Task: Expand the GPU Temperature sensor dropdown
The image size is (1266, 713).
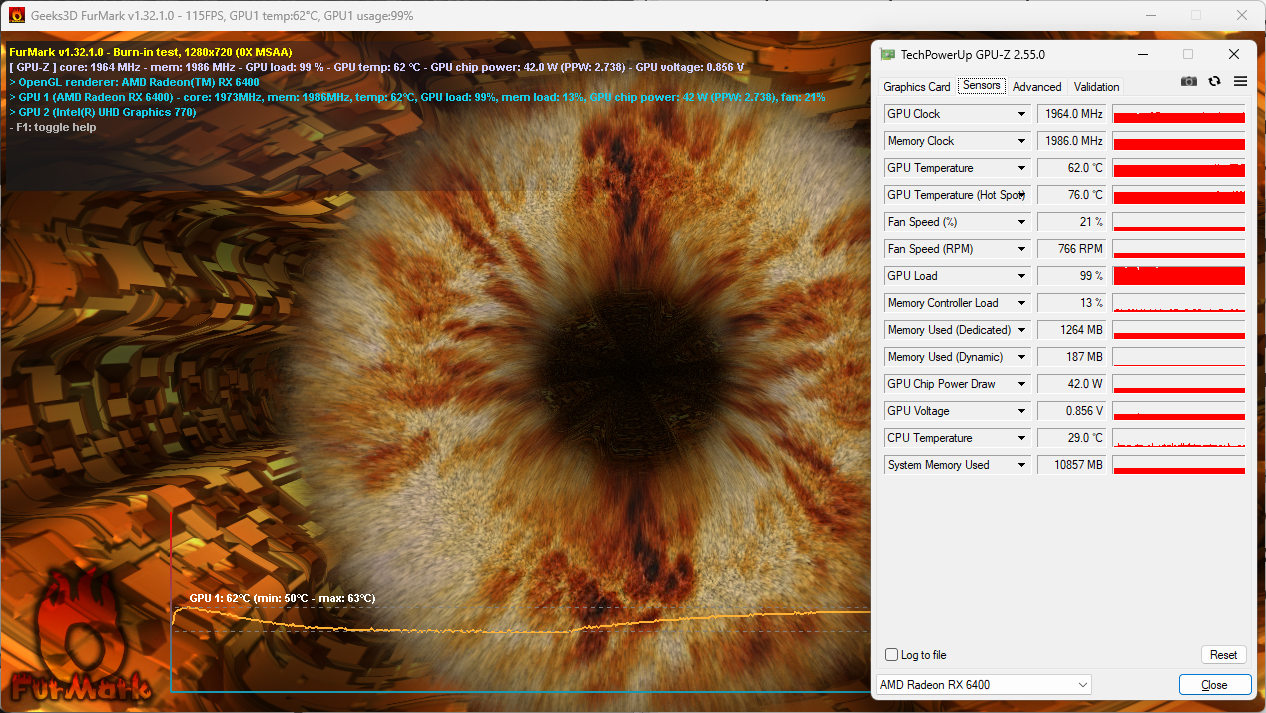Action: click(1021, 168)
